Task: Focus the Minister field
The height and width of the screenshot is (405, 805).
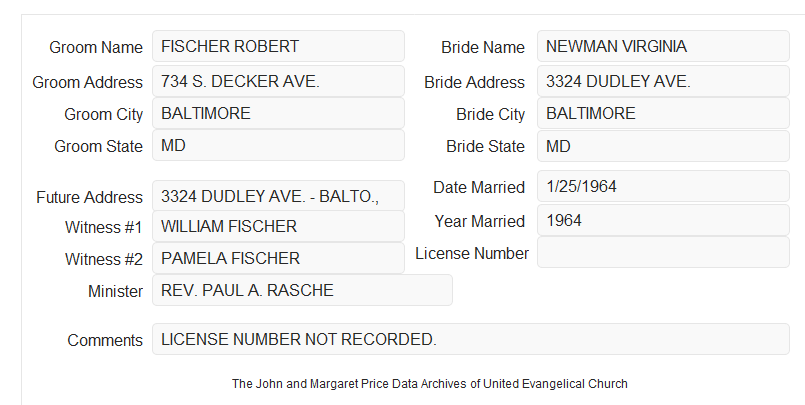Action: coord(302,290)
